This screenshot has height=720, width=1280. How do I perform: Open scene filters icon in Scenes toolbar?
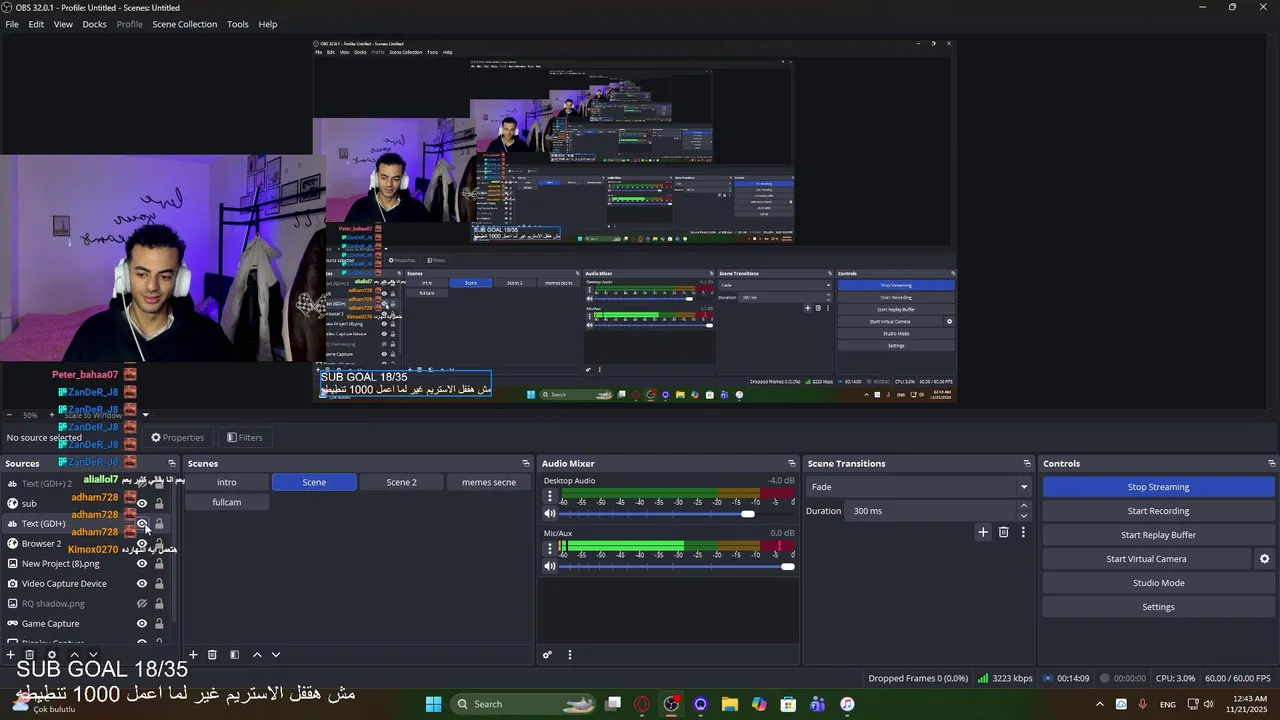tap(234, 655)
